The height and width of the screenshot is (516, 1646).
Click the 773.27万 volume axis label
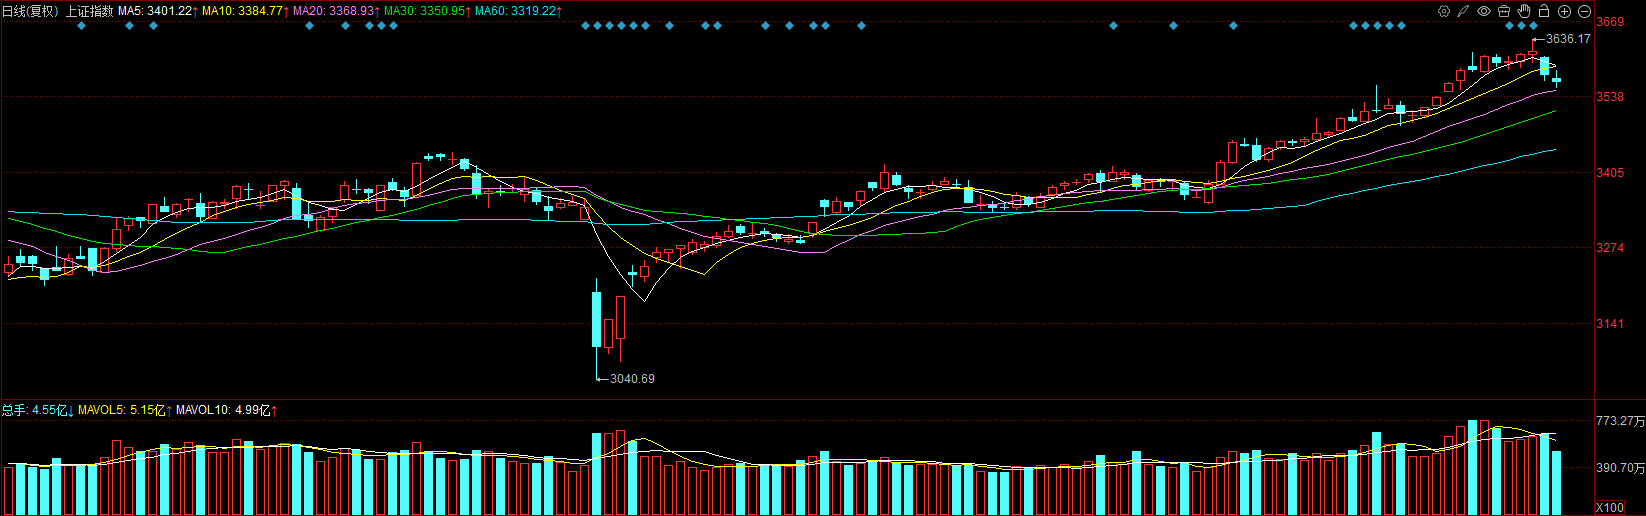coord(1620,422)
